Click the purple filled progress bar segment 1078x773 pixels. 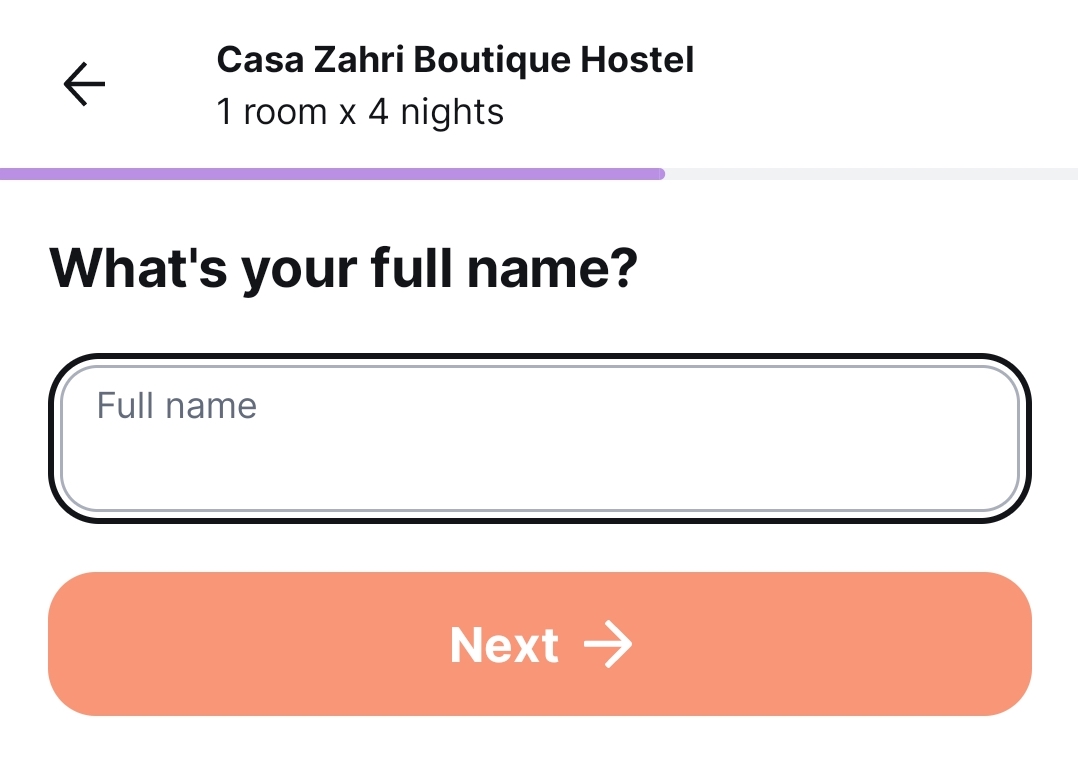click(x=330, y=174)
